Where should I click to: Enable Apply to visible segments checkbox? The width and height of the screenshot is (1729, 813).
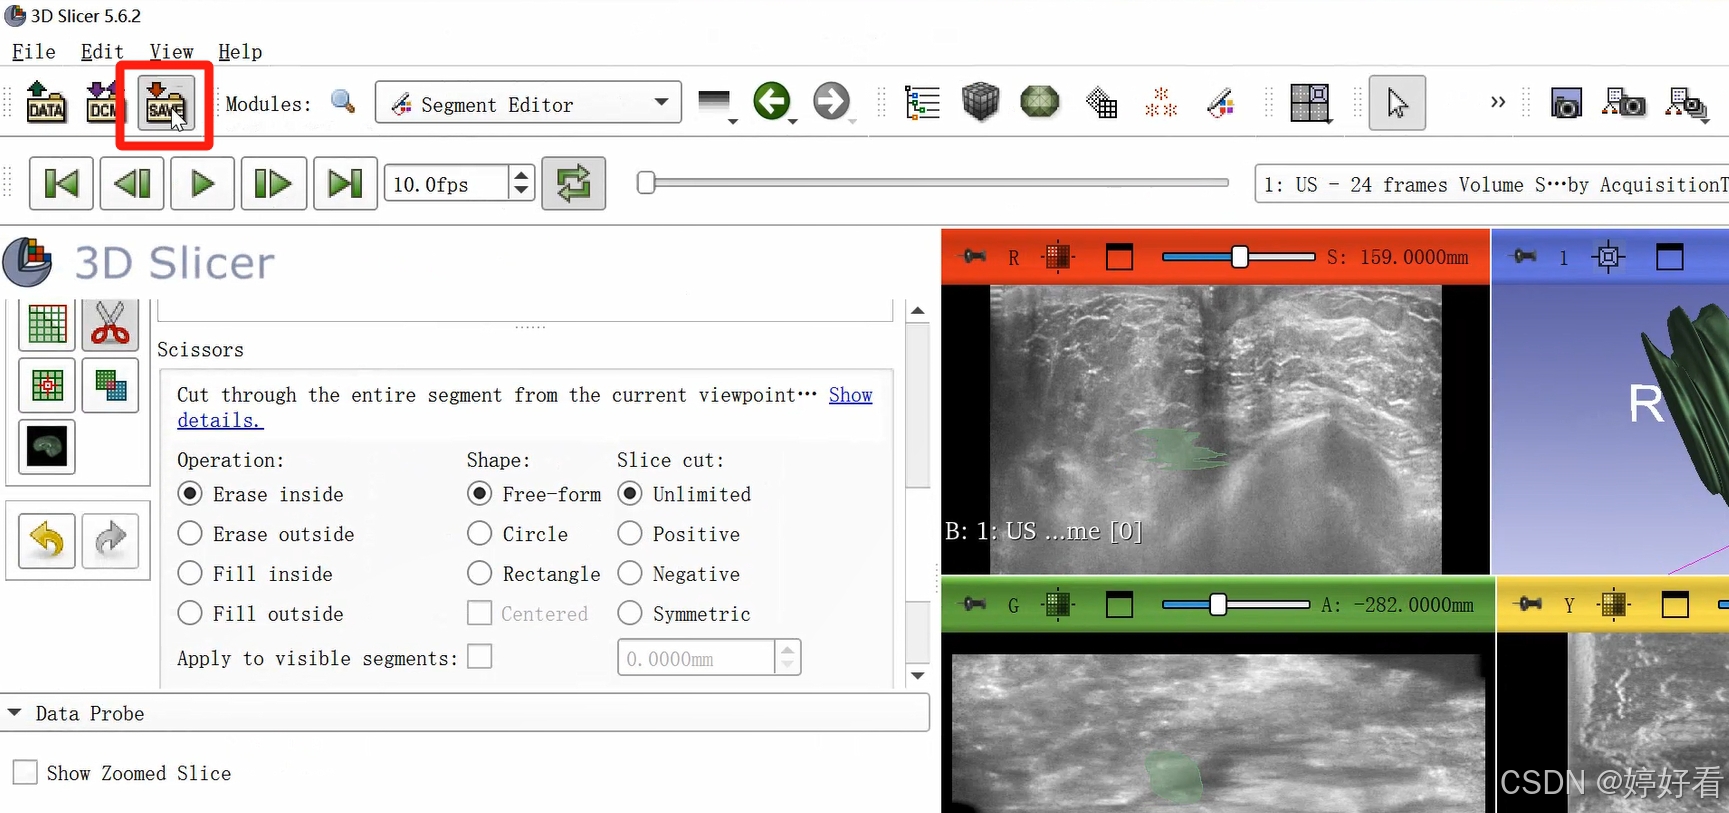(480, 656)
